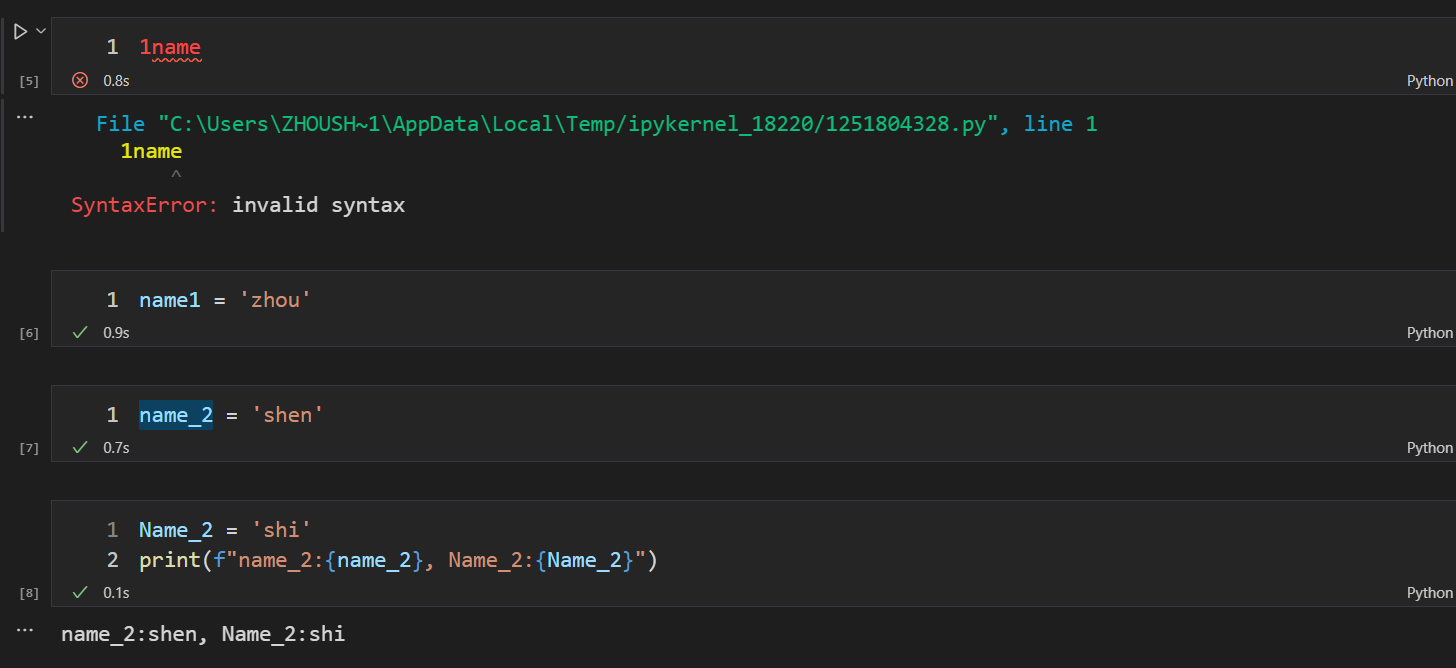1456x668 pixels.
Task: Click yellow 1name in traceback output
Action: click(151, 151)
